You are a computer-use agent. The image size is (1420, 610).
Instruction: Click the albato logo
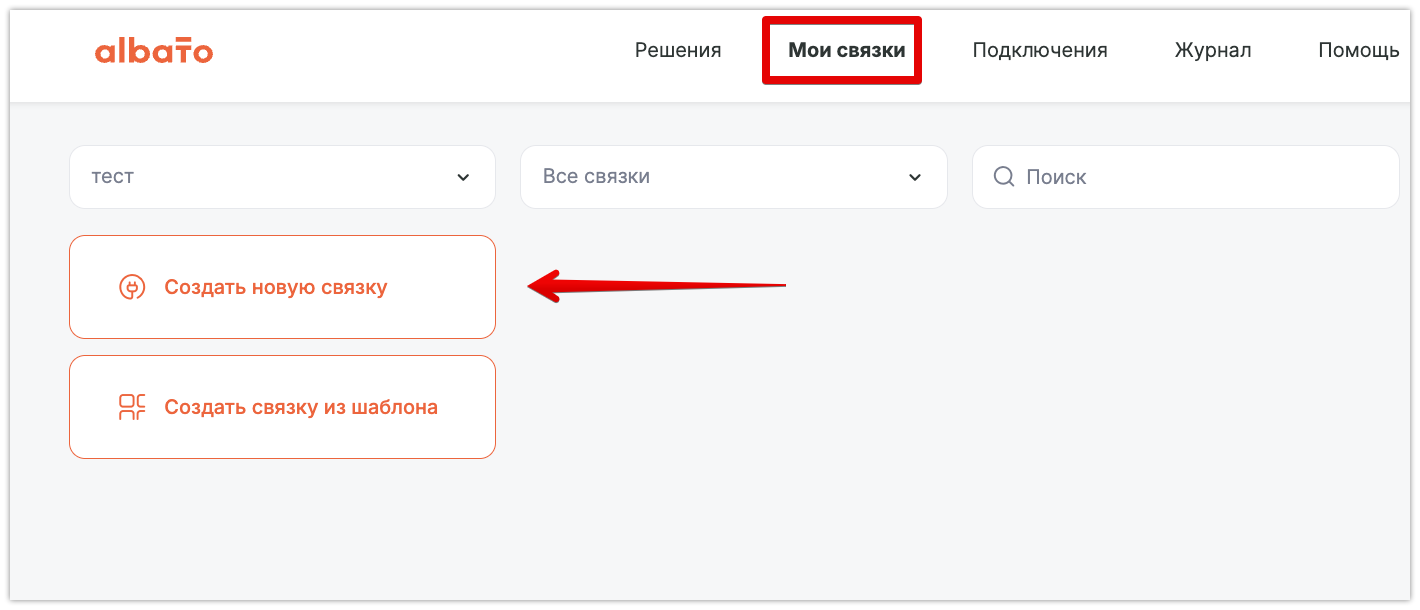154,51
